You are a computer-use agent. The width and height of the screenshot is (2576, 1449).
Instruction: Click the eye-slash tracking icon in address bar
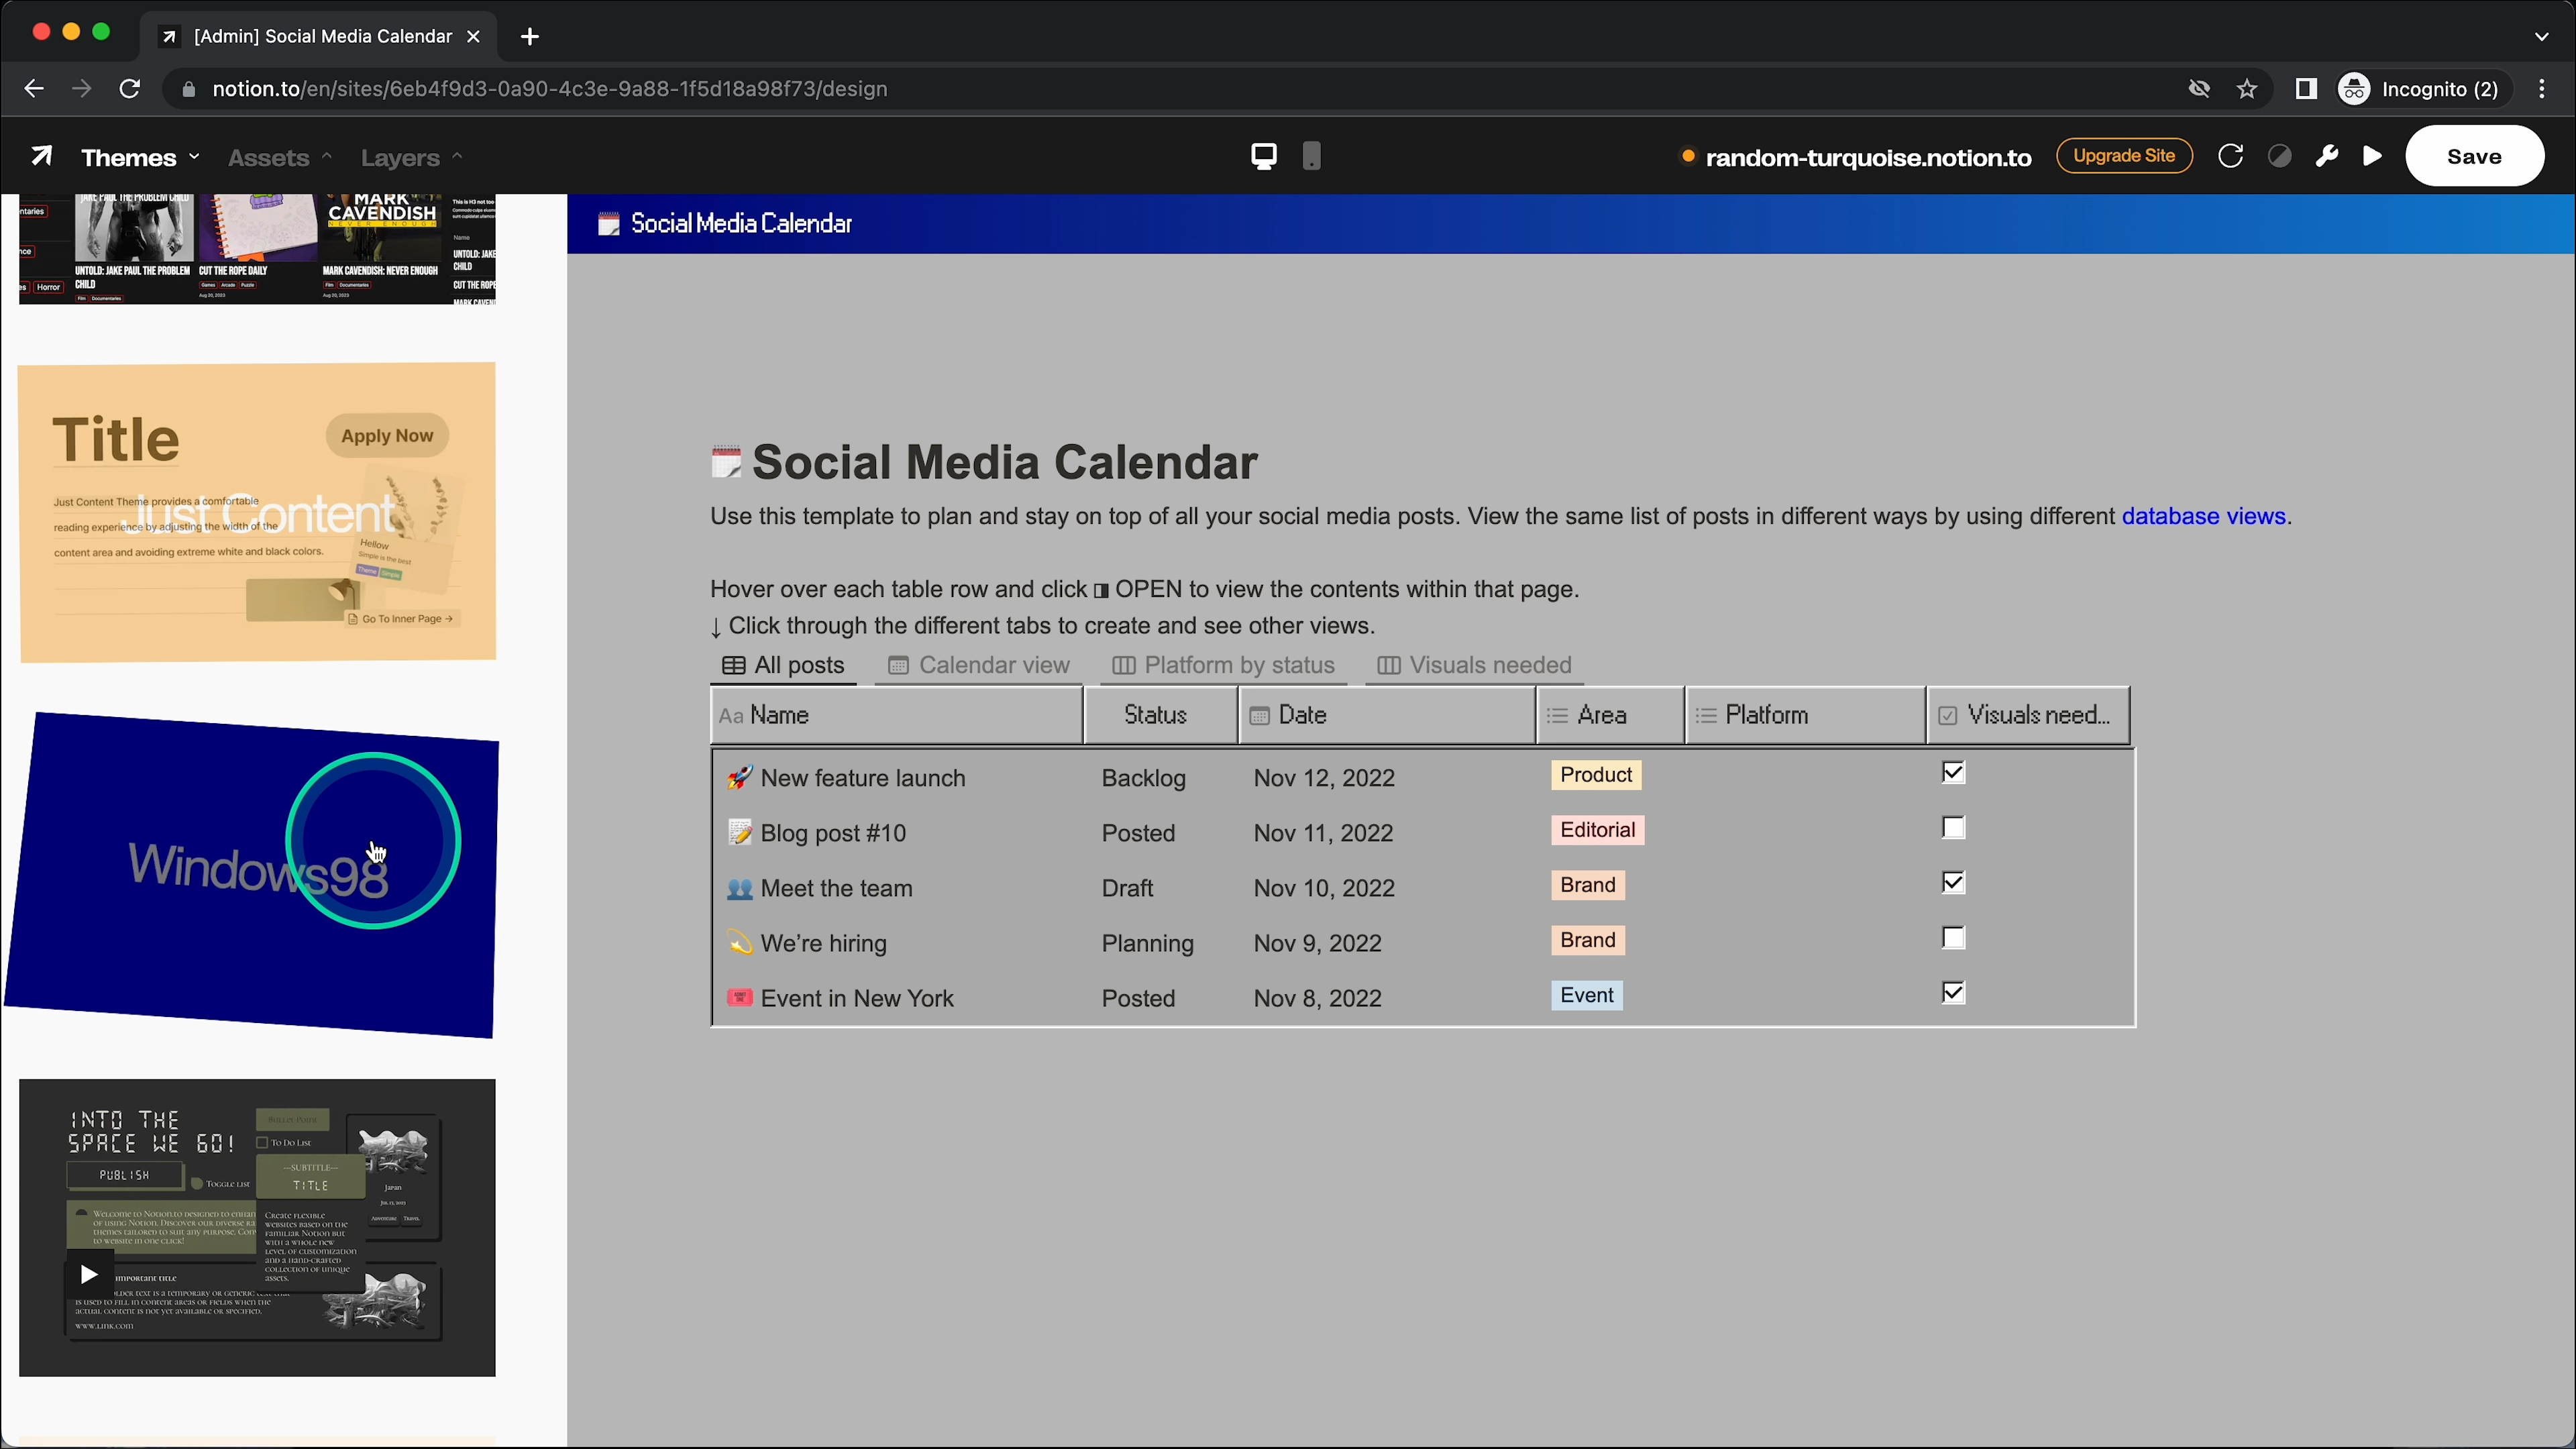point(2199,89)
